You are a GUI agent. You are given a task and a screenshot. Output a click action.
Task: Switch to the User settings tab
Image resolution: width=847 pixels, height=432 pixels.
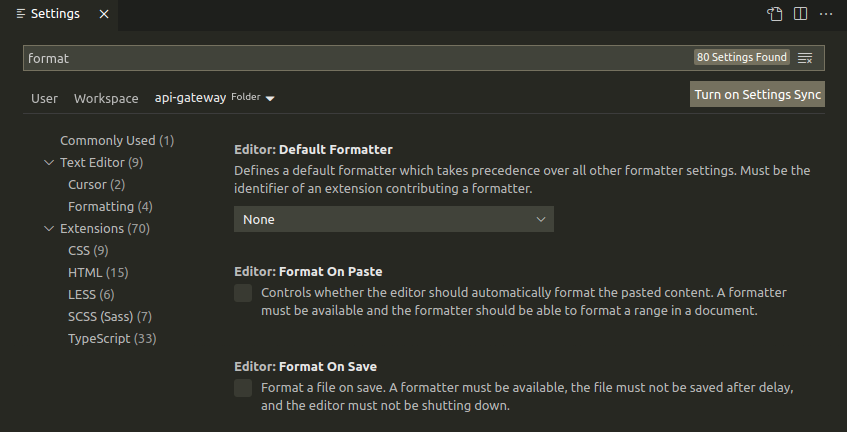[44, 98]
